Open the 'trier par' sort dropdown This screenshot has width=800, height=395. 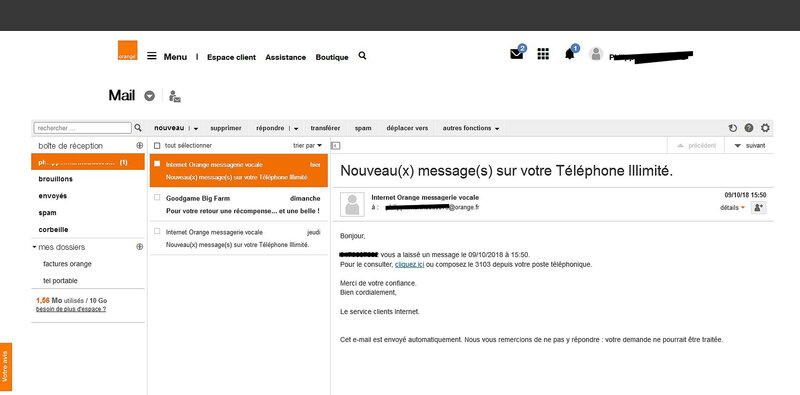(307, 145)
